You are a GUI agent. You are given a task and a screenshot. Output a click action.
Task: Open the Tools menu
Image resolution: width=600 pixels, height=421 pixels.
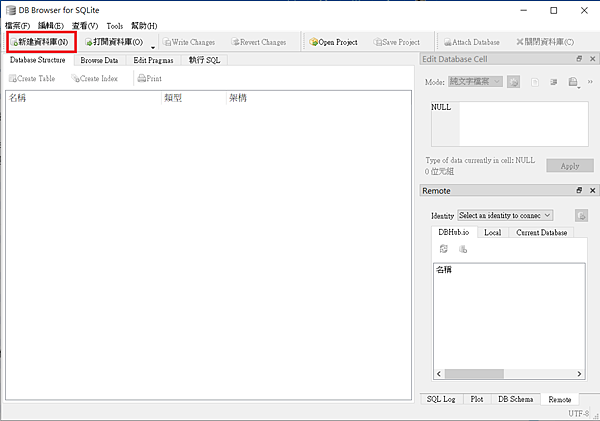pos(115,26)
